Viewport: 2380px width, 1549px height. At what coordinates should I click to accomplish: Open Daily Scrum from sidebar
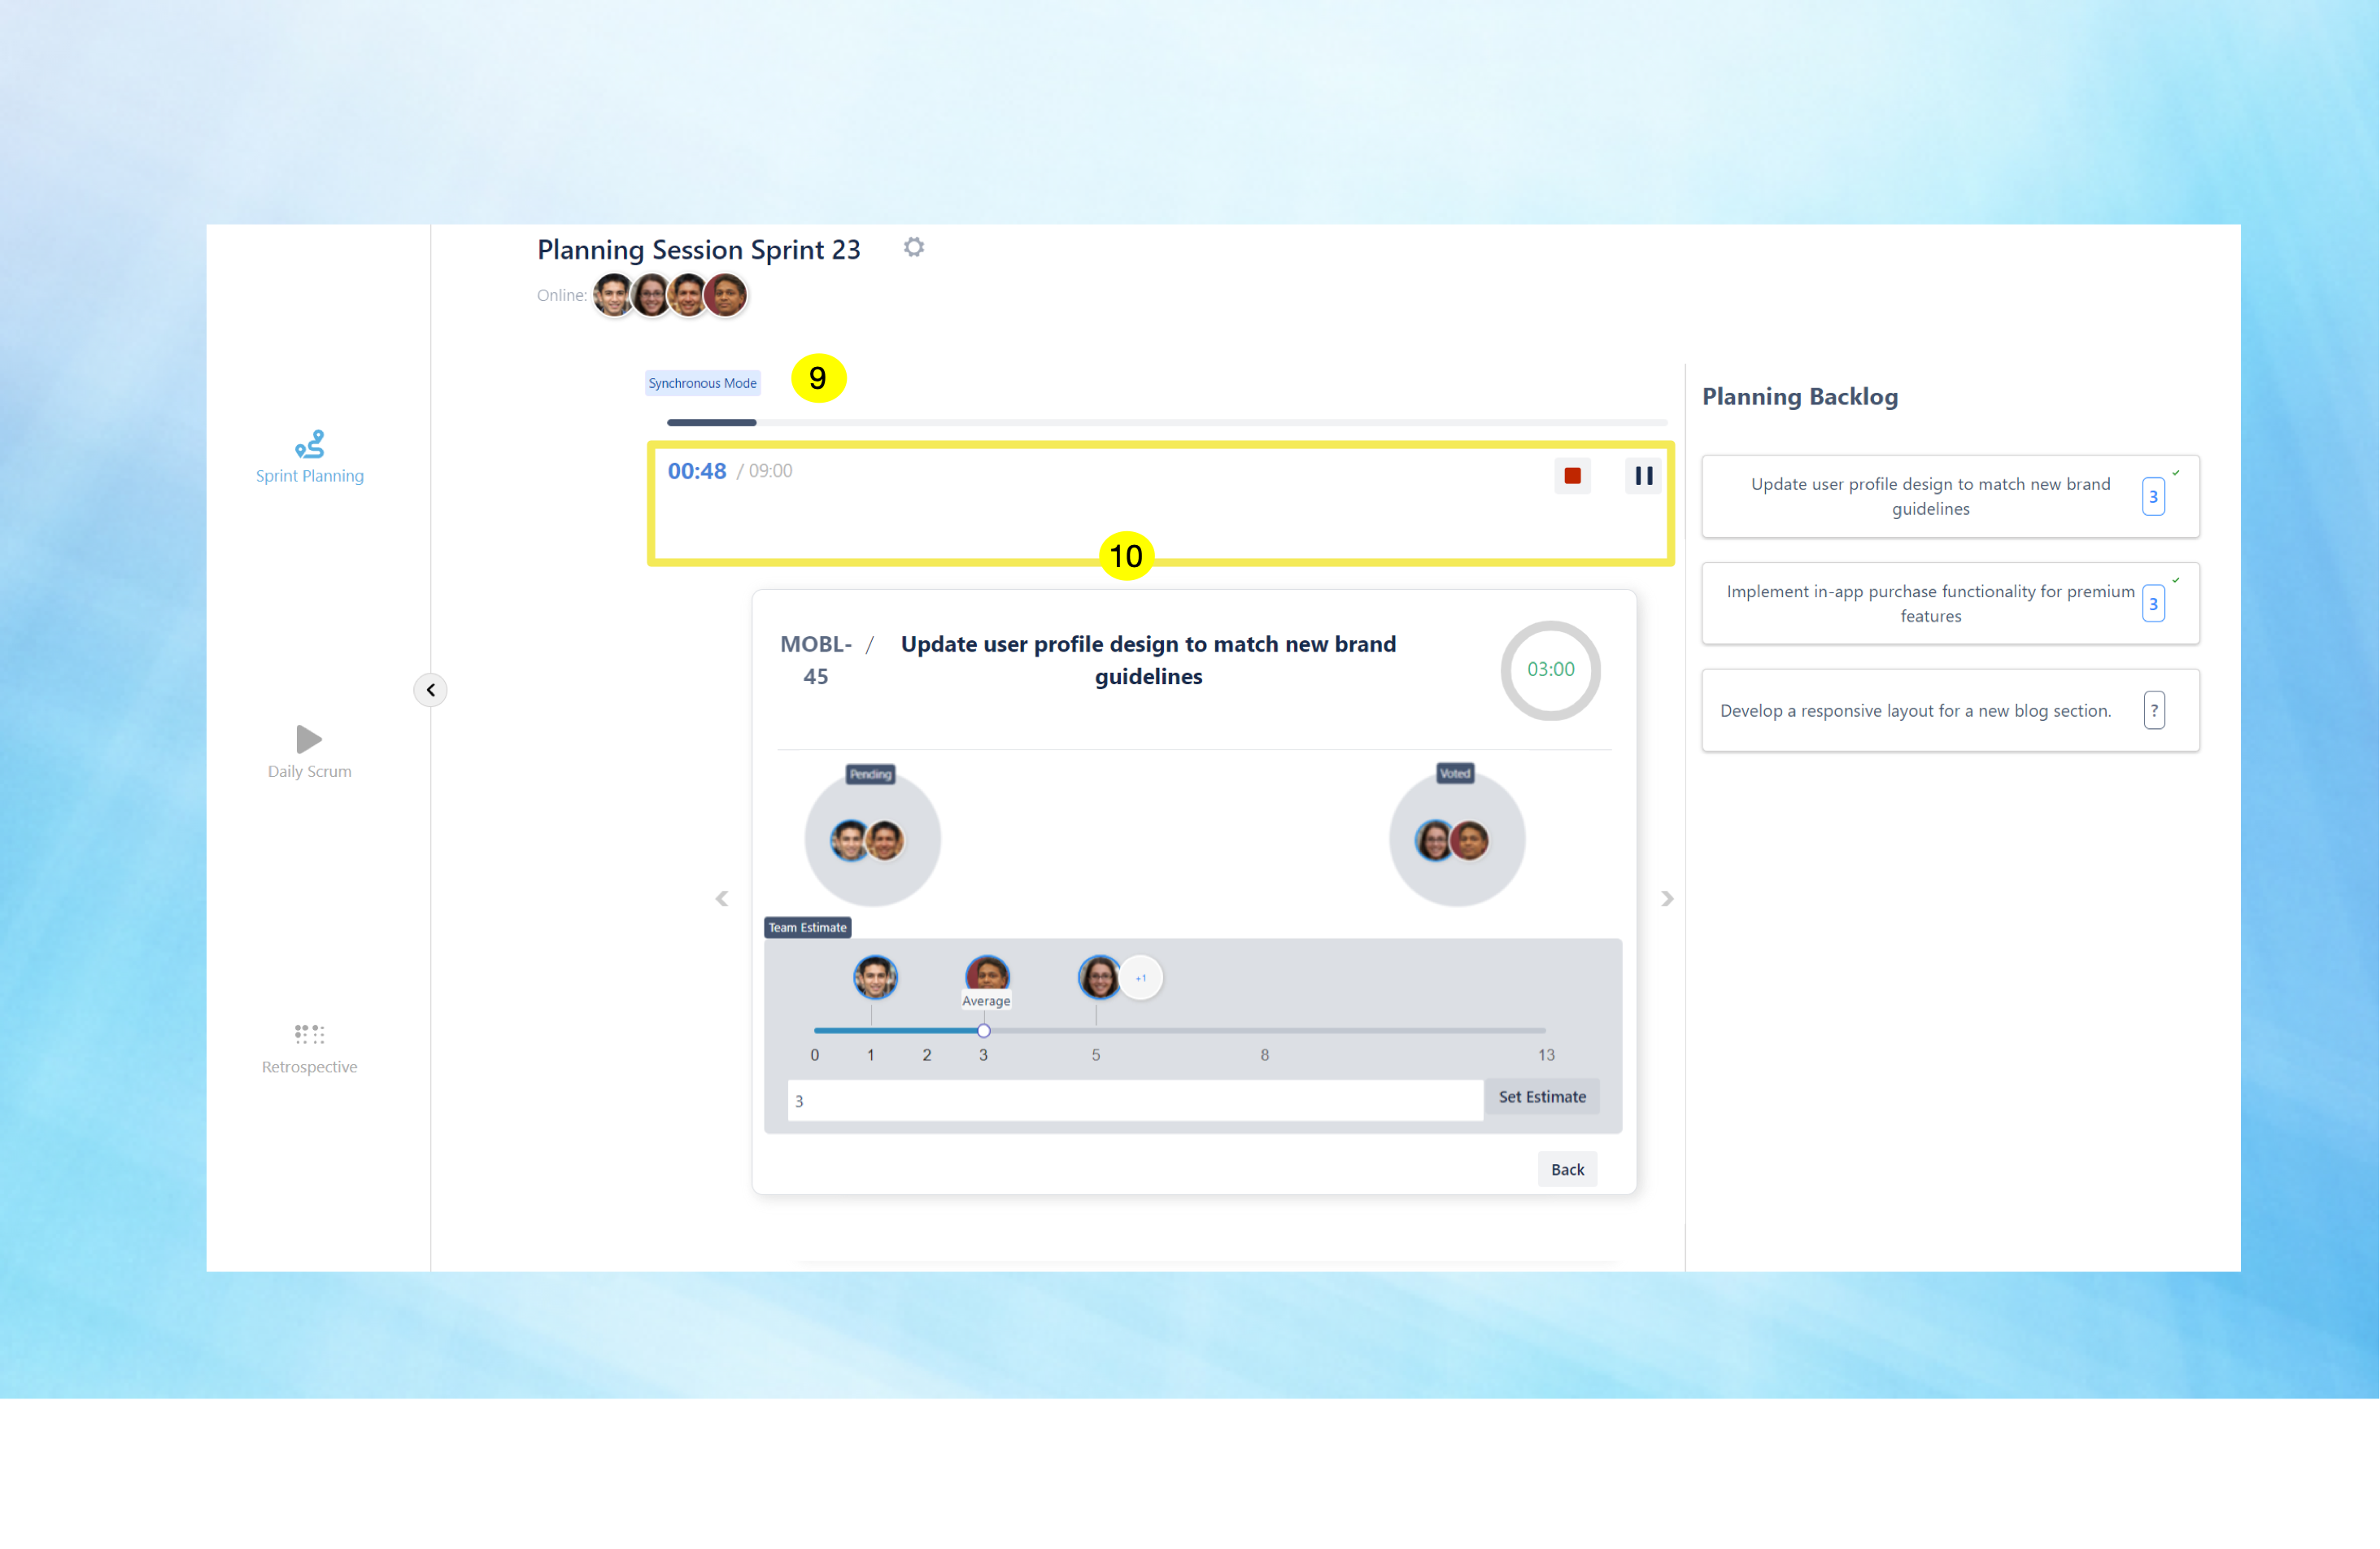point(309,751)
